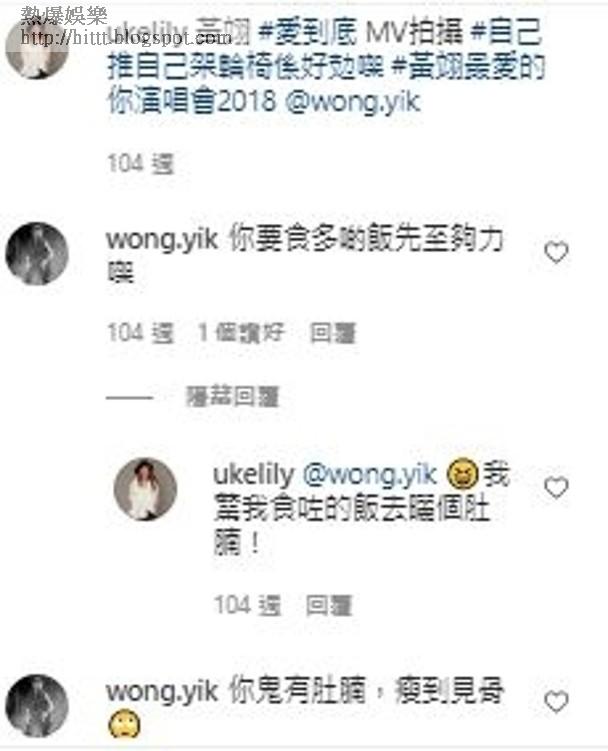The image size is (608, 751).
Task: Open wong.yik's avatar beside the first comment
Action: pyautogui.click(x=37, y=253)
